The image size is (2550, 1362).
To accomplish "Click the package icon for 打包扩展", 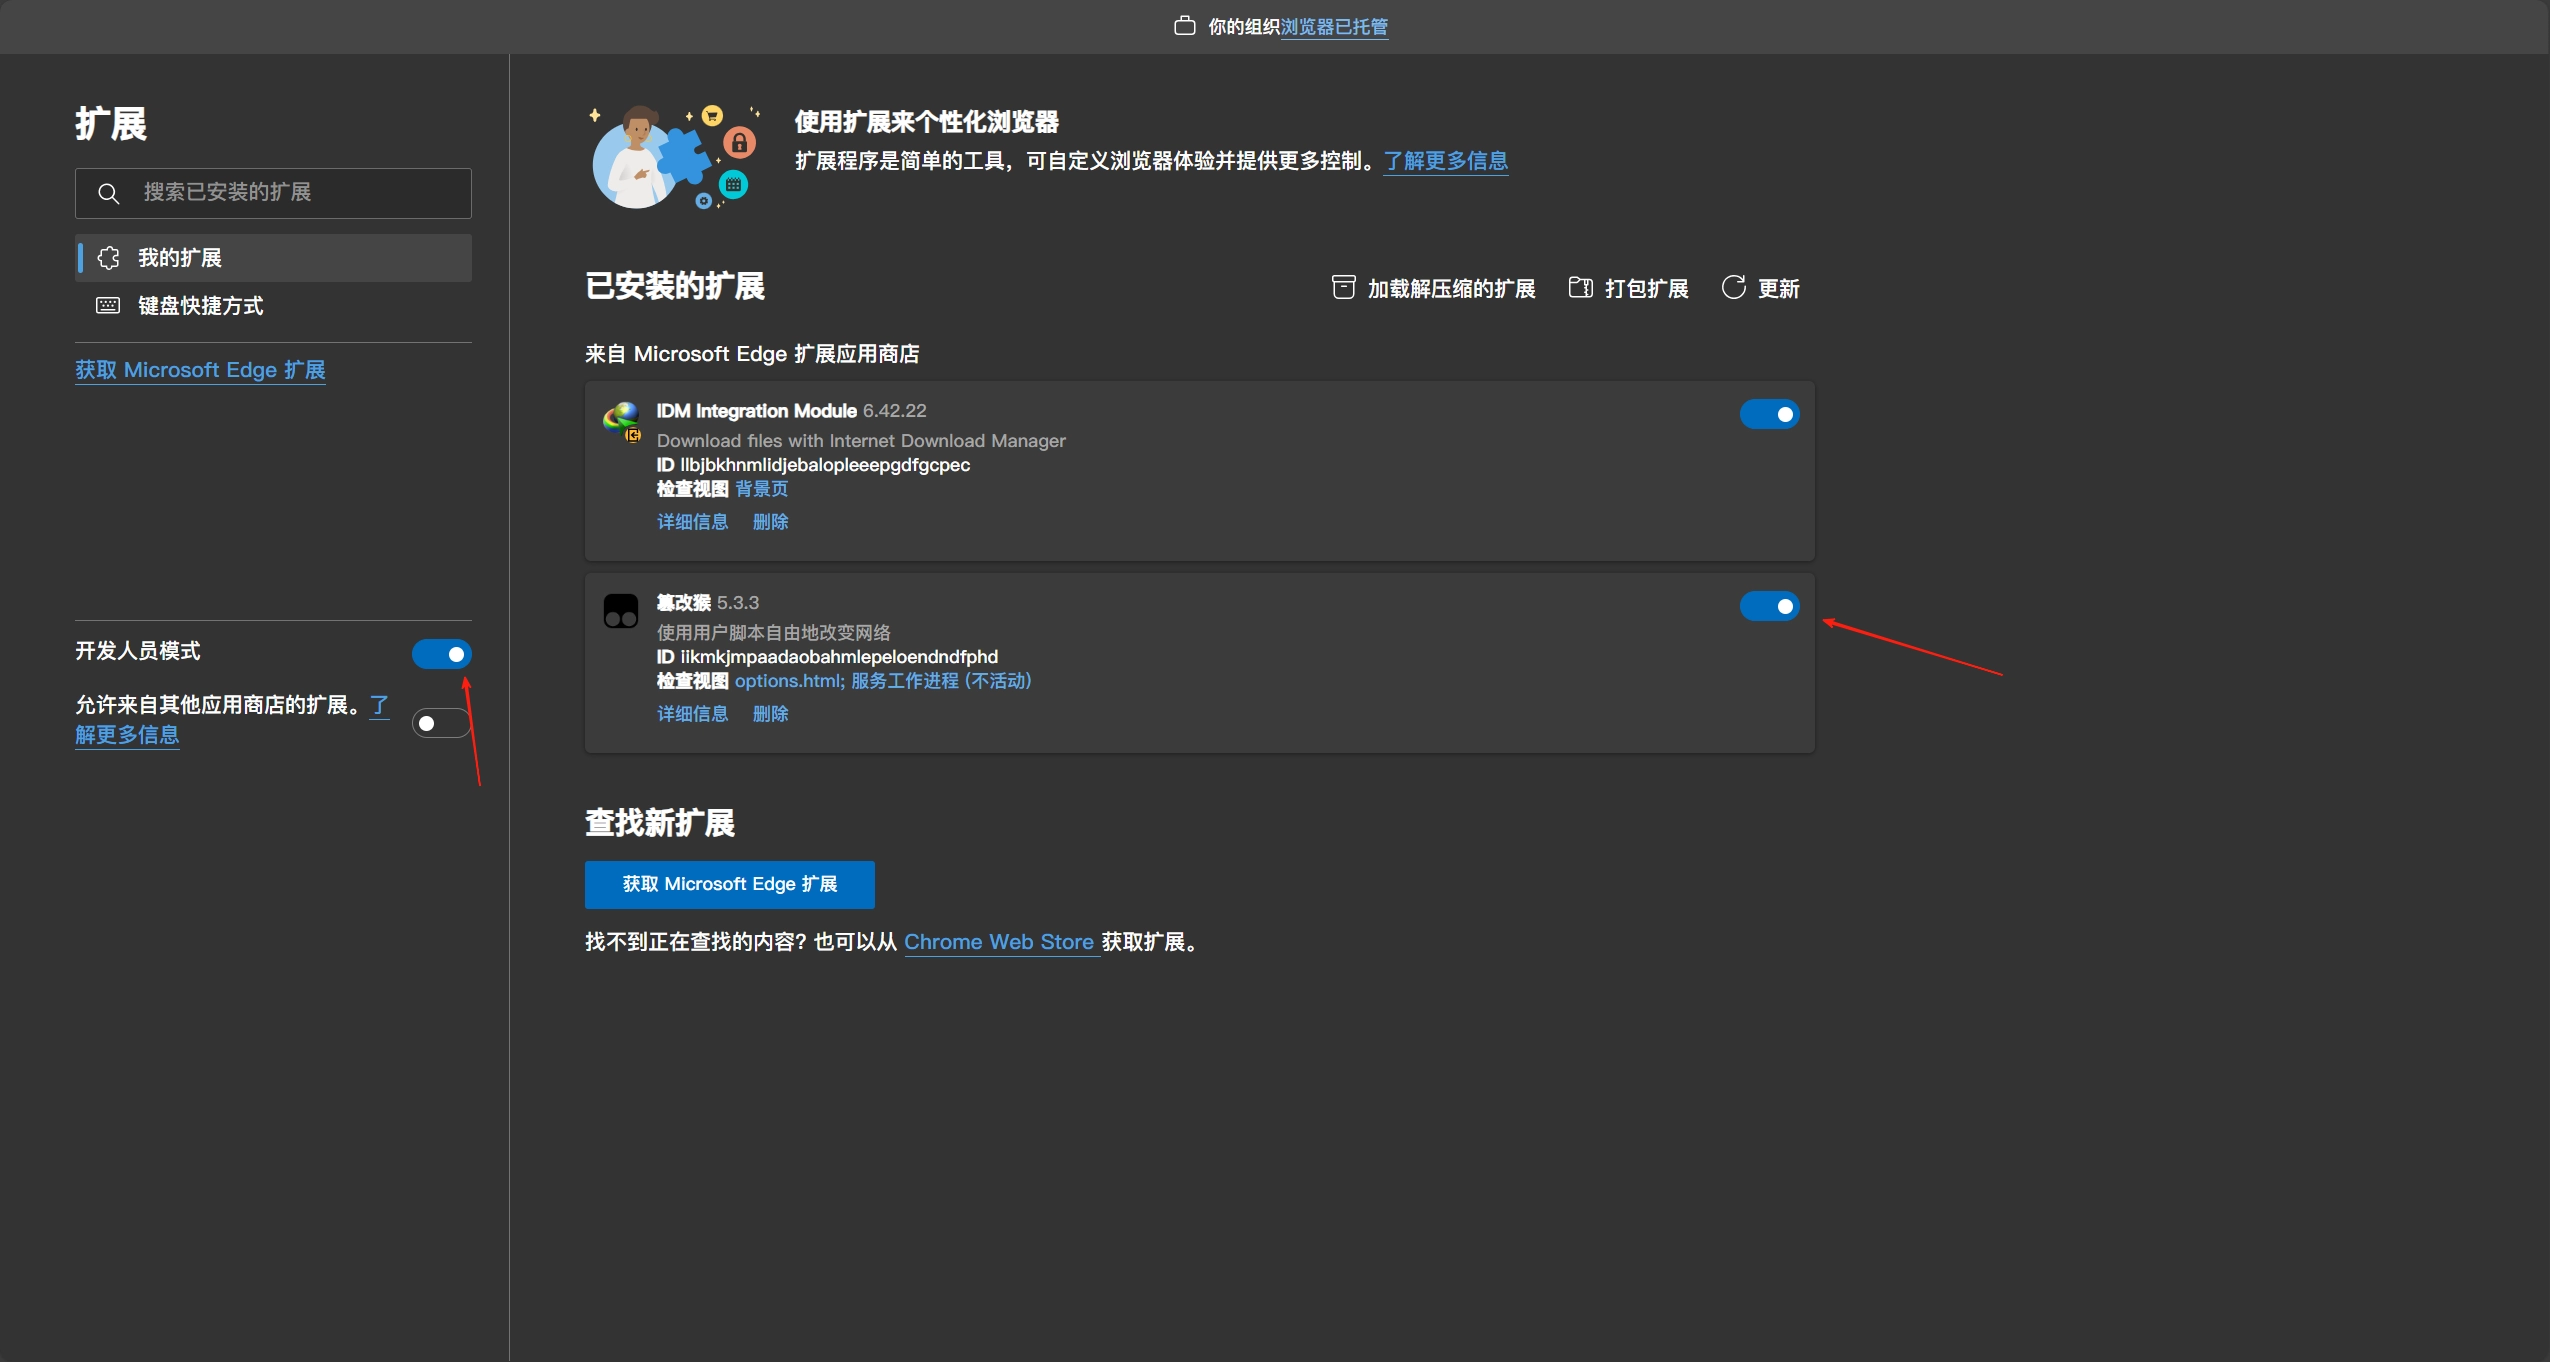I will point(1580,288).
